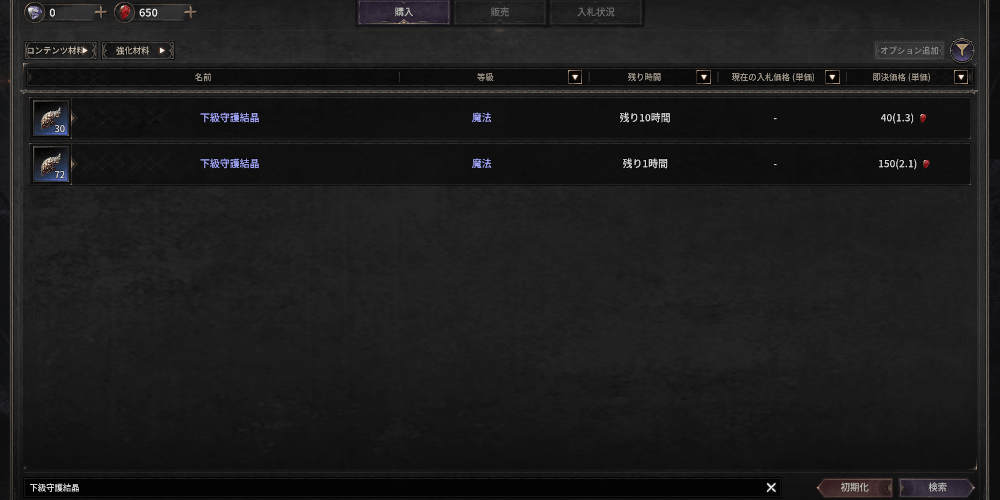Click the filter funnel icon
1000x500 pixels.
[x=962, y=50]
